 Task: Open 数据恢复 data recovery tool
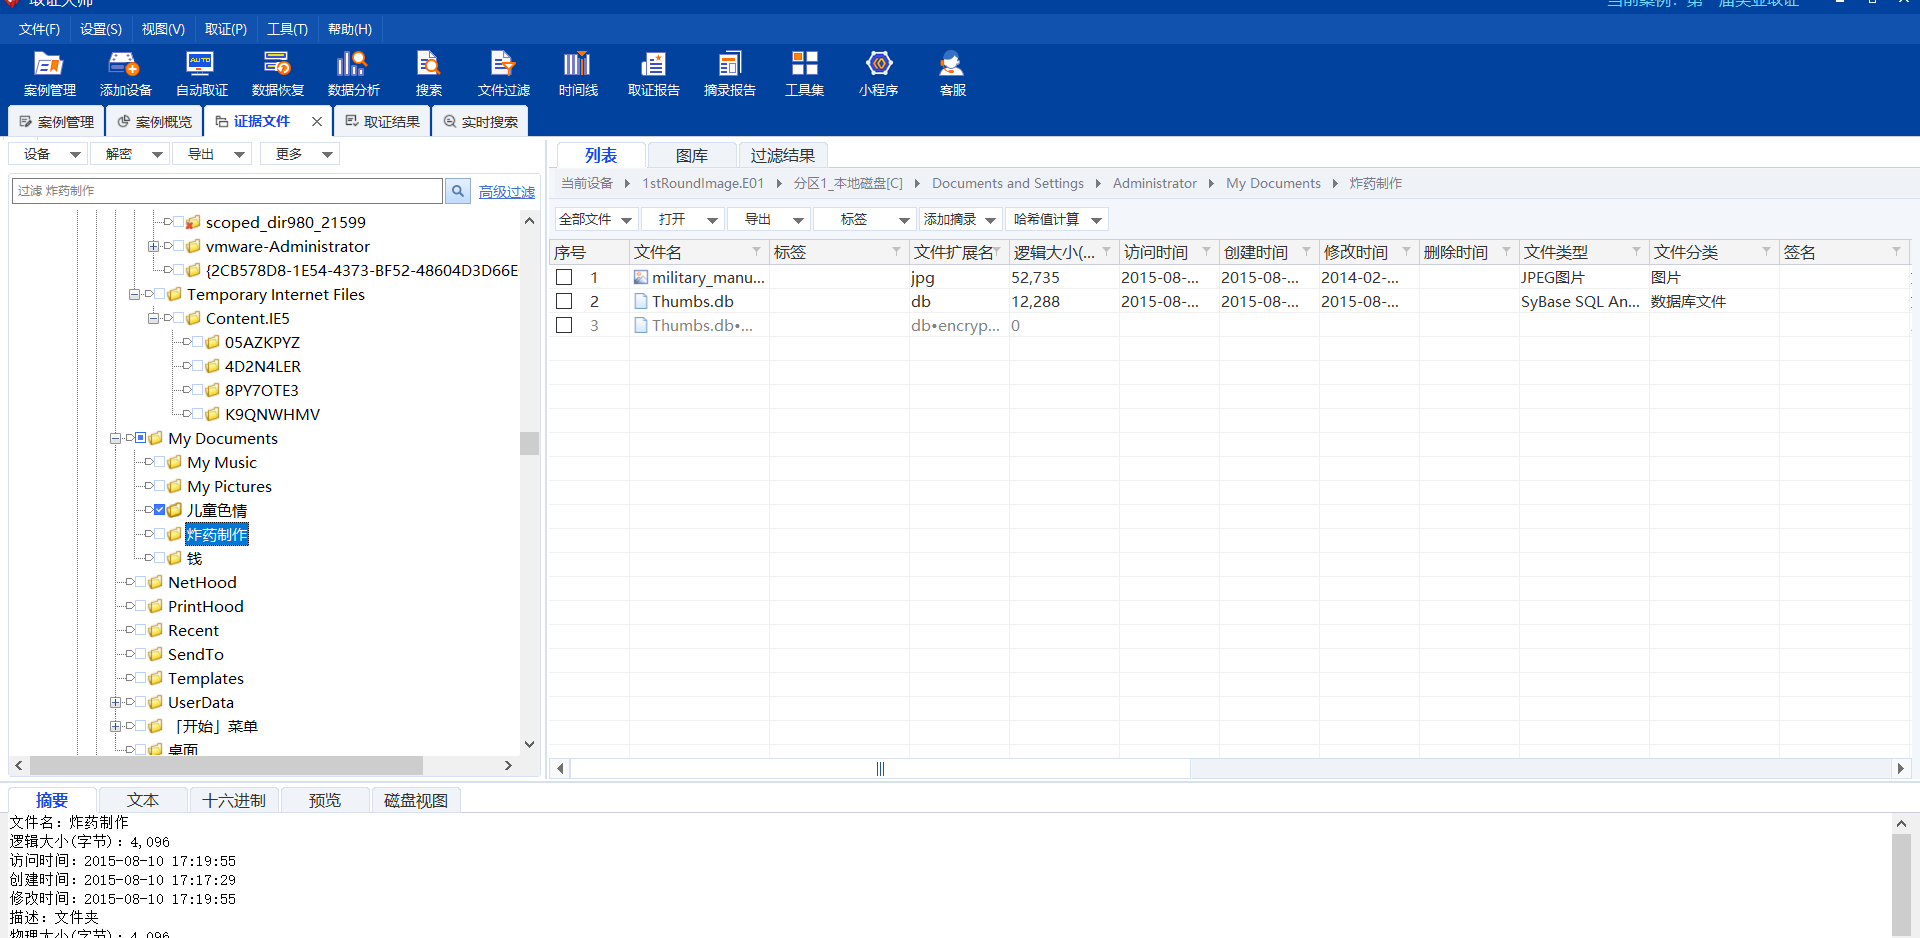click(277, 74)
